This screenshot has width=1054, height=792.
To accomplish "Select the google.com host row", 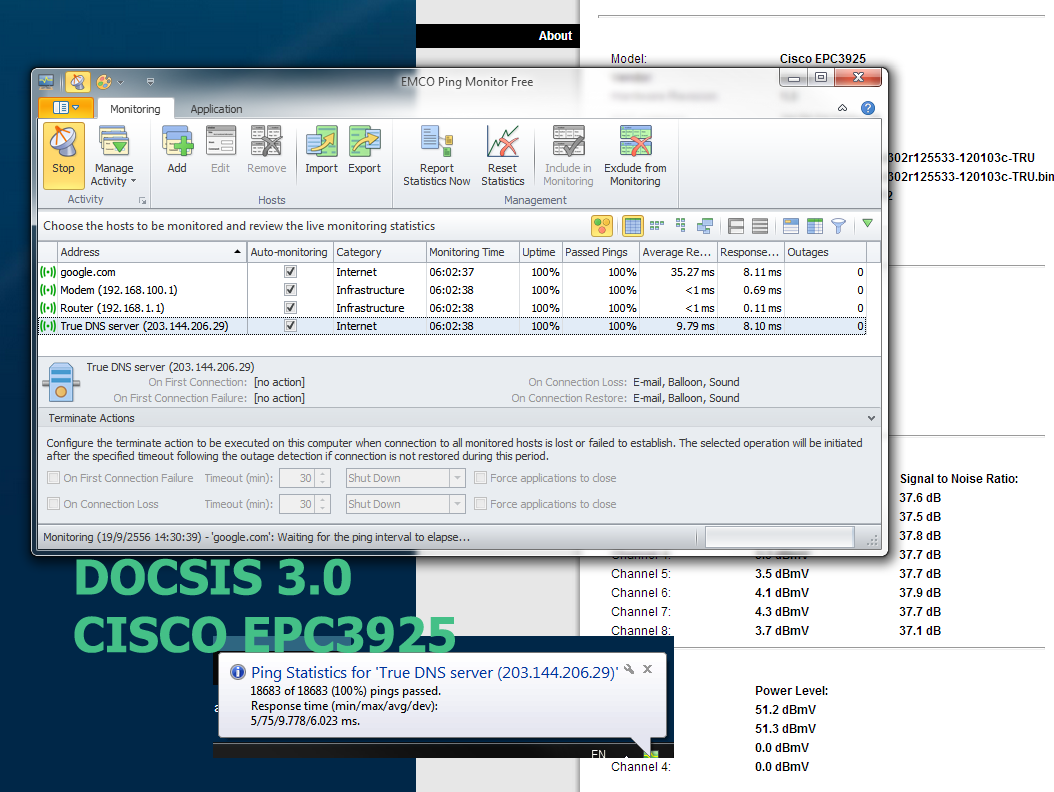I will pos(452,272).
